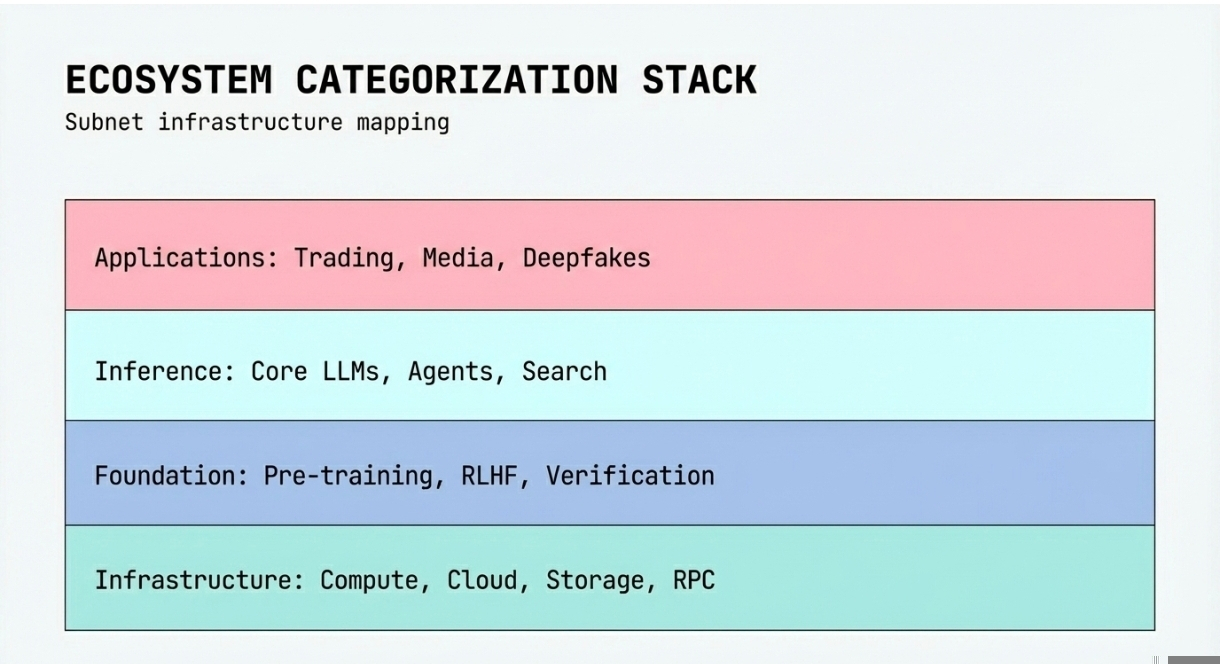
Task: Click the Ecosystem Categorization Stack title
Action: coord(410,79)
